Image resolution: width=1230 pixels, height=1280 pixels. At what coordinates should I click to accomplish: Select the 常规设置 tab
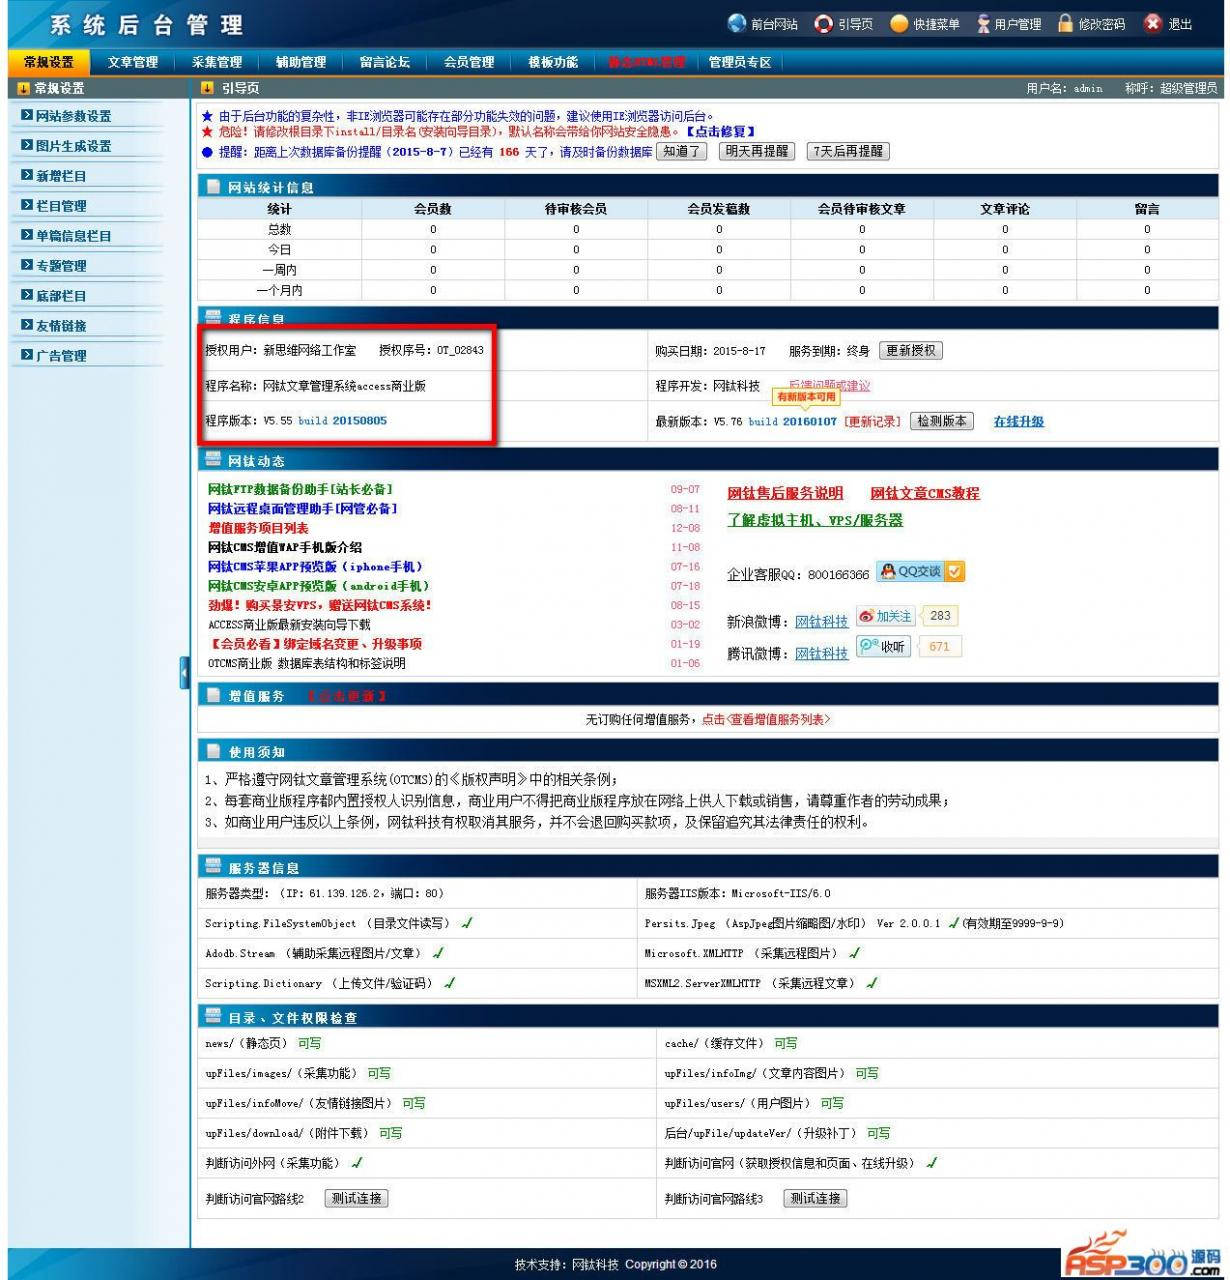coord(48,62)
